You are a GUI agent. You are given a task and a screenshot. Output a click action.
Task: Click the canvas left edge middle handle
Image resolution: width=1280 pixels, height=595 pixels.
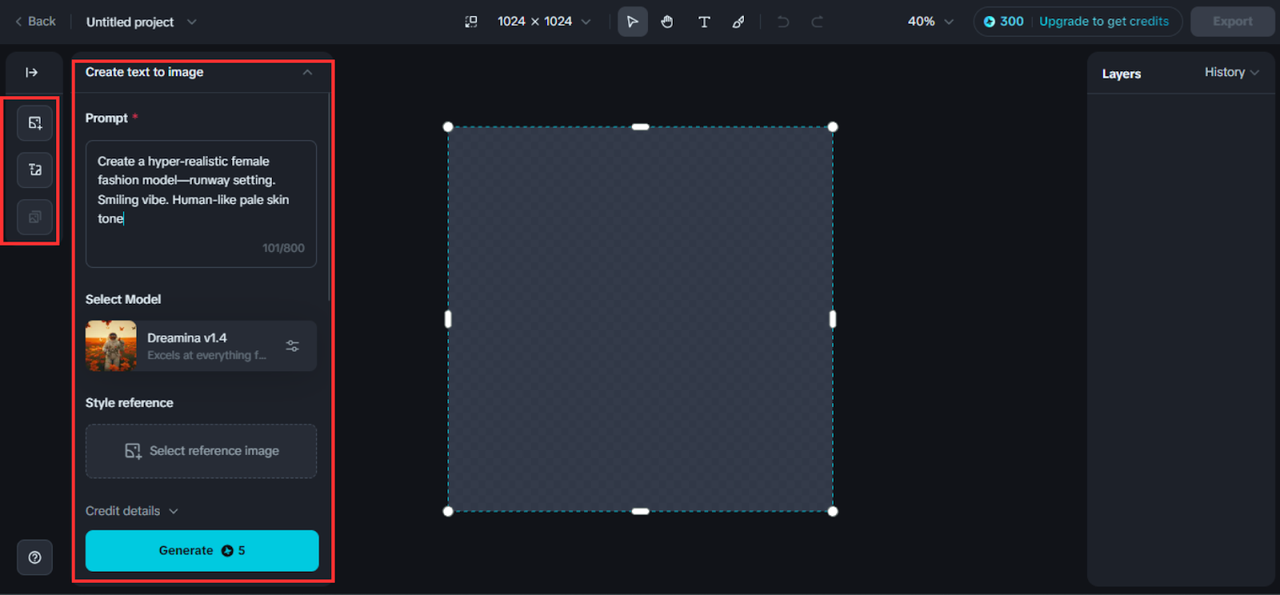click(448, 319)
